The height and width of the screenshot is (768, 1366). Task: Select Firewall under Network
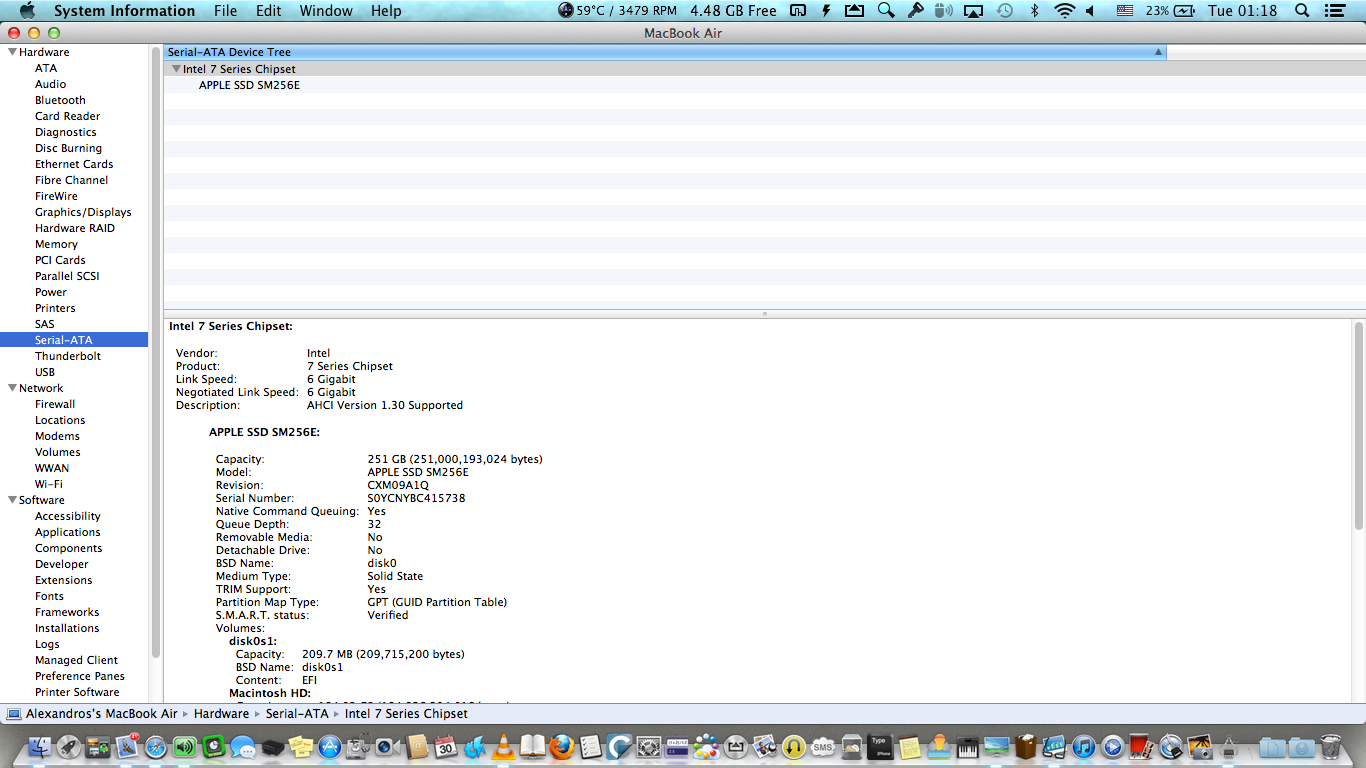point(55,404)
